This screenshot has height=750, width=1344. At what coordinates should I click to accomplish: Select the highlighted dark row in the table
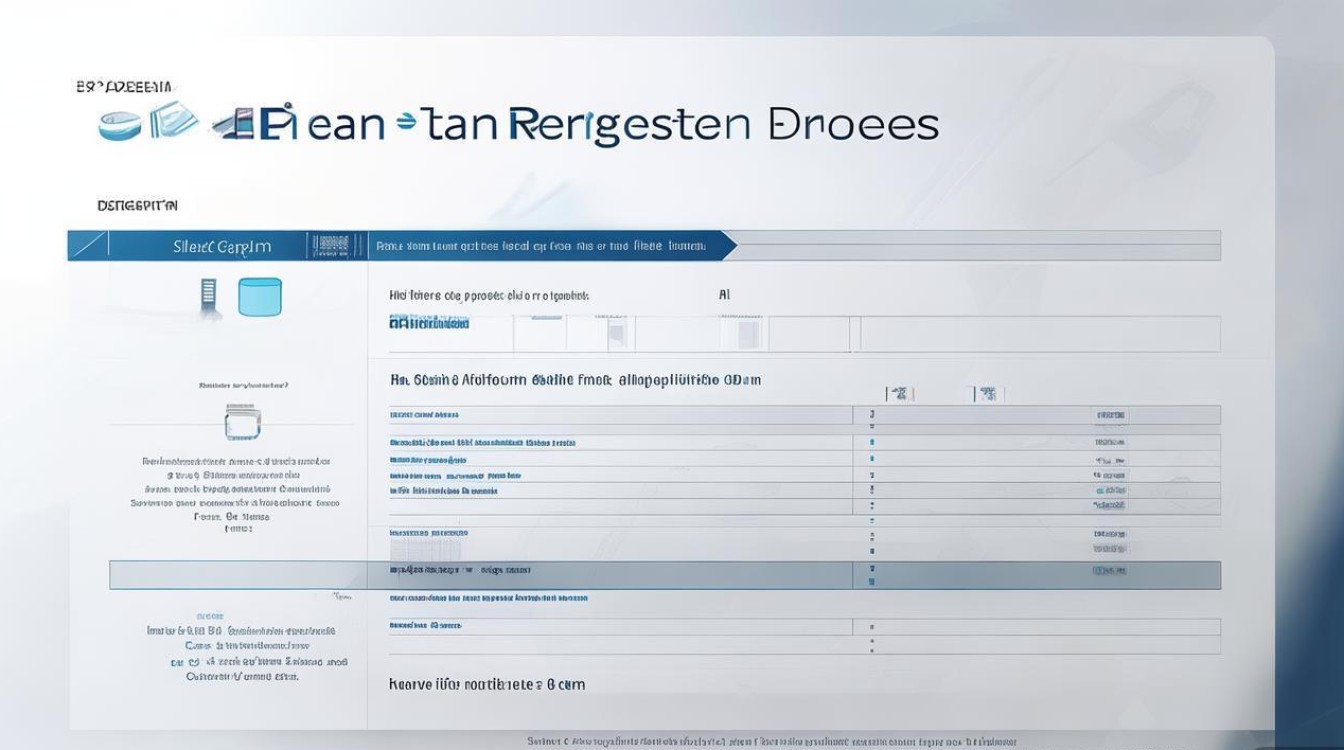point(664,574)
